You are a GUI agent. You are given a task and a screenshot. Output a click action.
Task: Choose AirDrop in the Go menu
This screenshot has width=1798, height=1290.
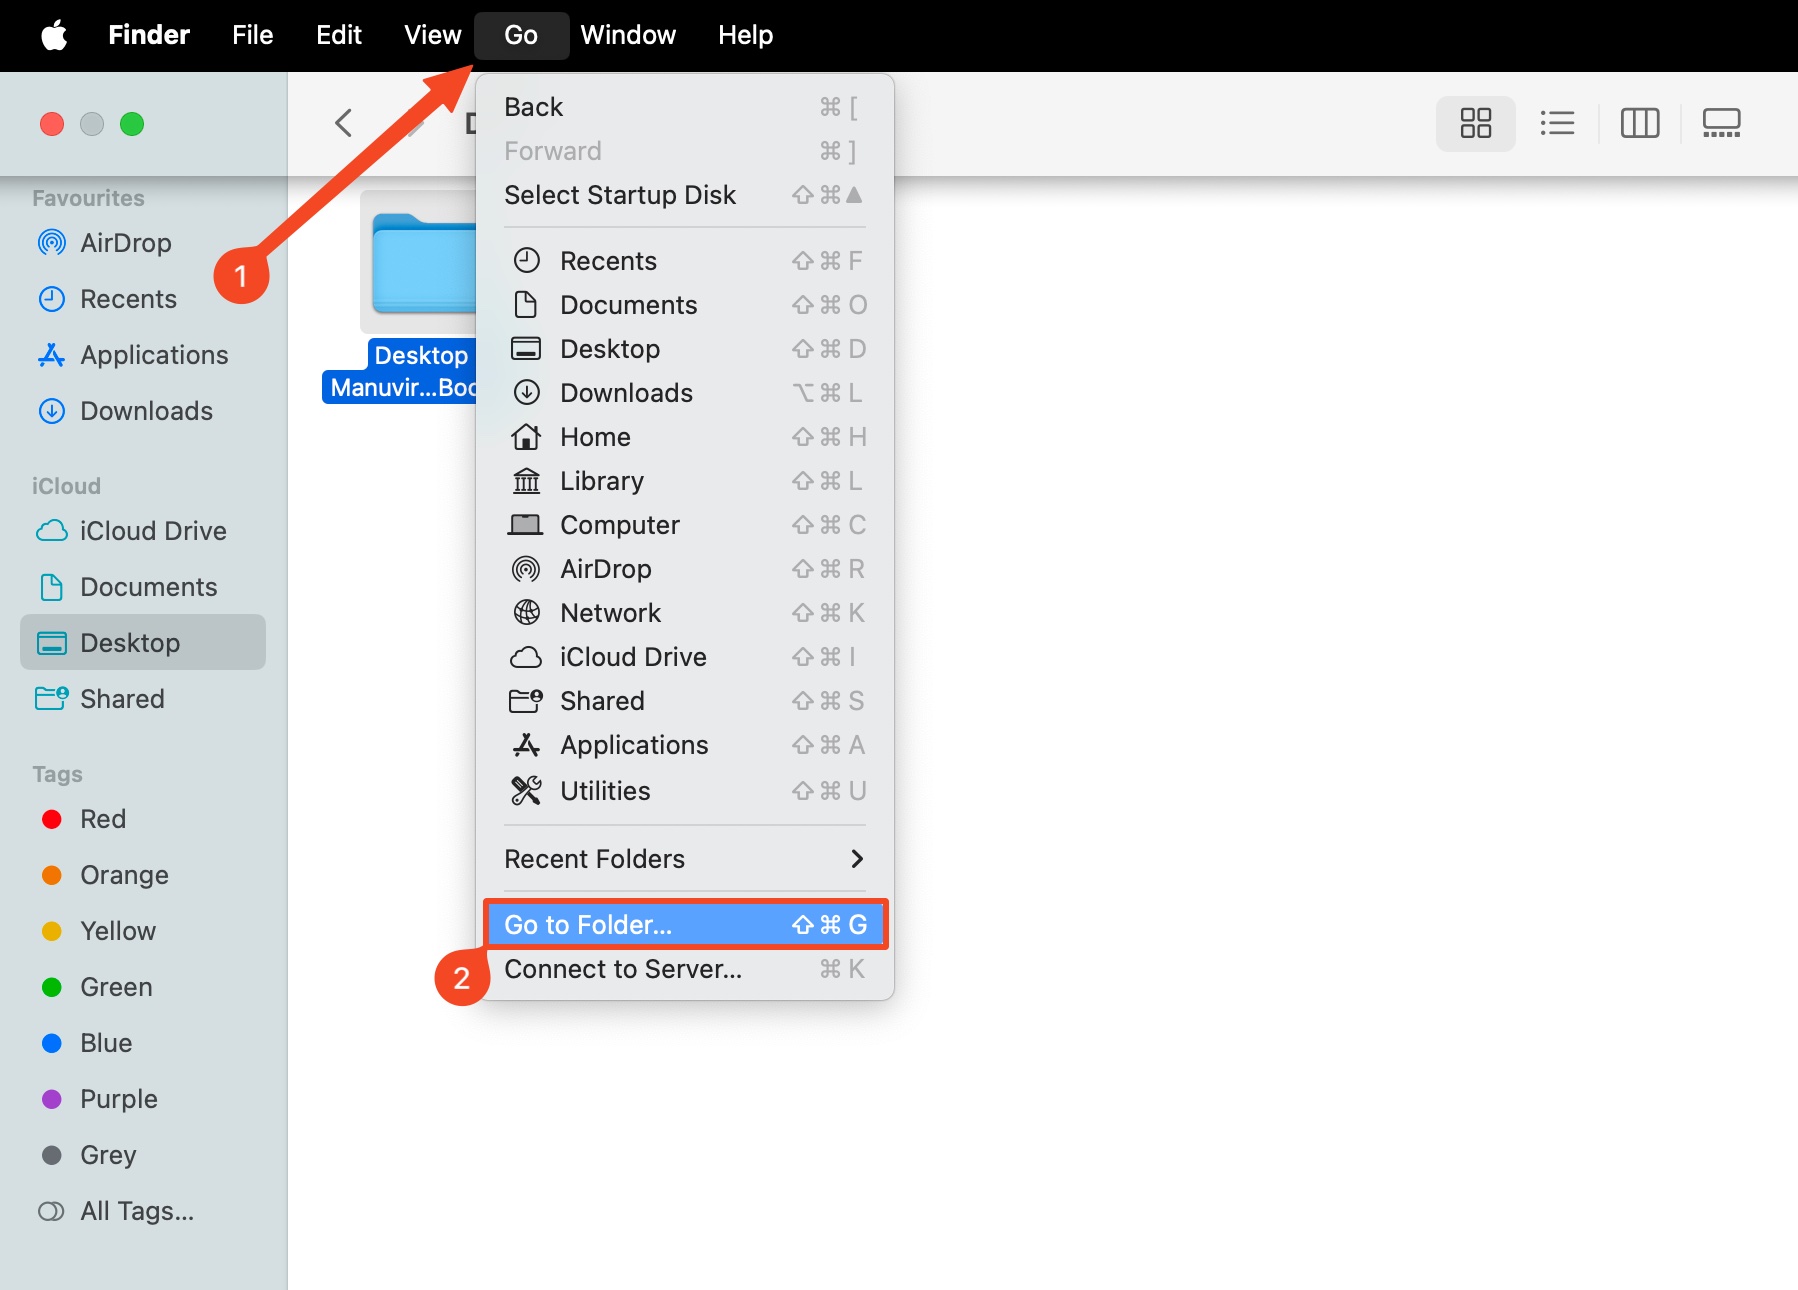coord(685,569)
